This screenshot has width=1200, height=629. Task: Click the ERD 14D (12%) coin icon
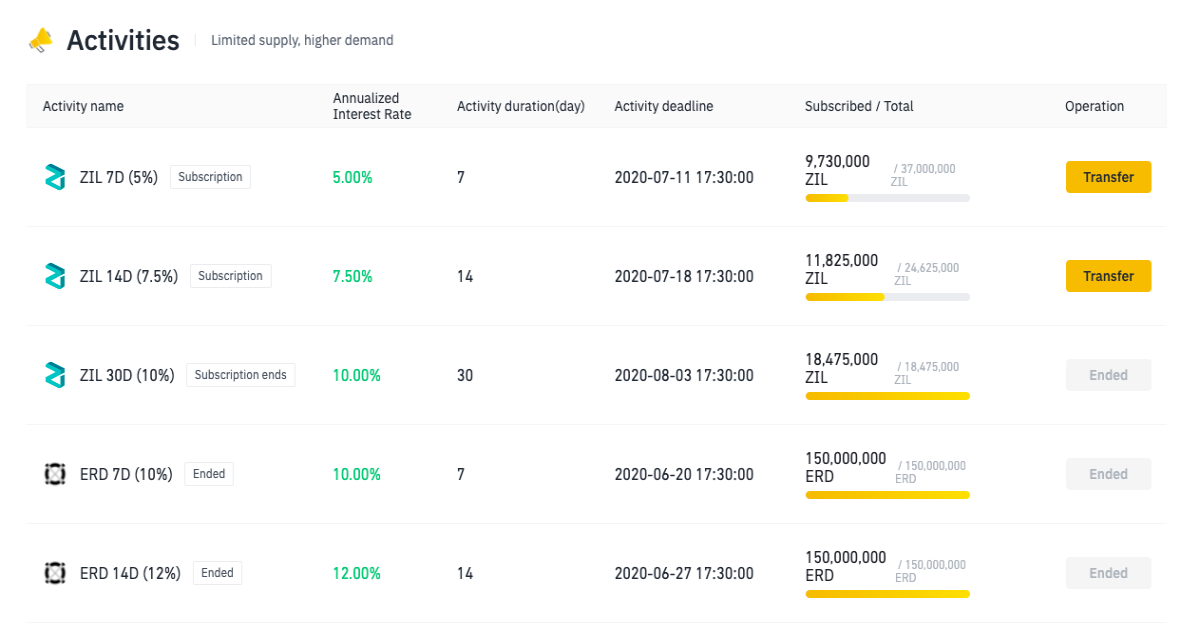[x=55, y=573]
